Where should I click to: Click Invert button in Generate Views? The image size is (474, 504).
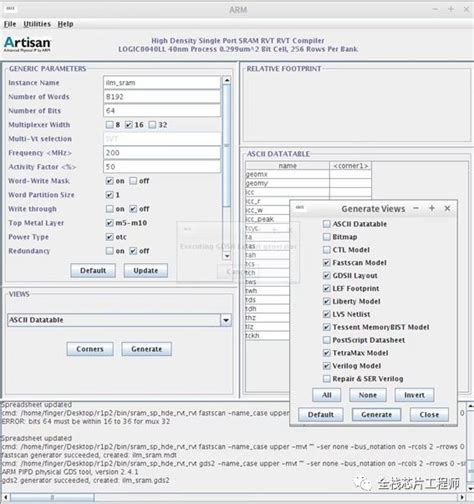tap(414, 395)
